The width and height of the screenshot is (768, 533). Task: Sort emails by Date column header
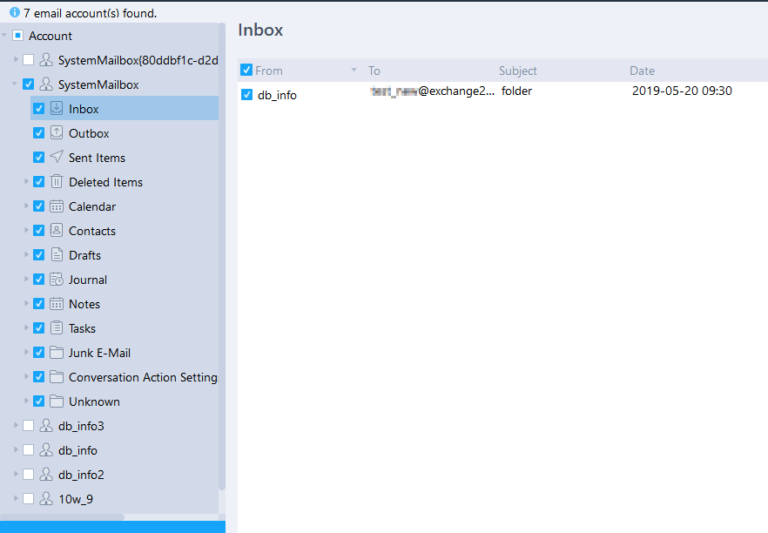point(642,71)
